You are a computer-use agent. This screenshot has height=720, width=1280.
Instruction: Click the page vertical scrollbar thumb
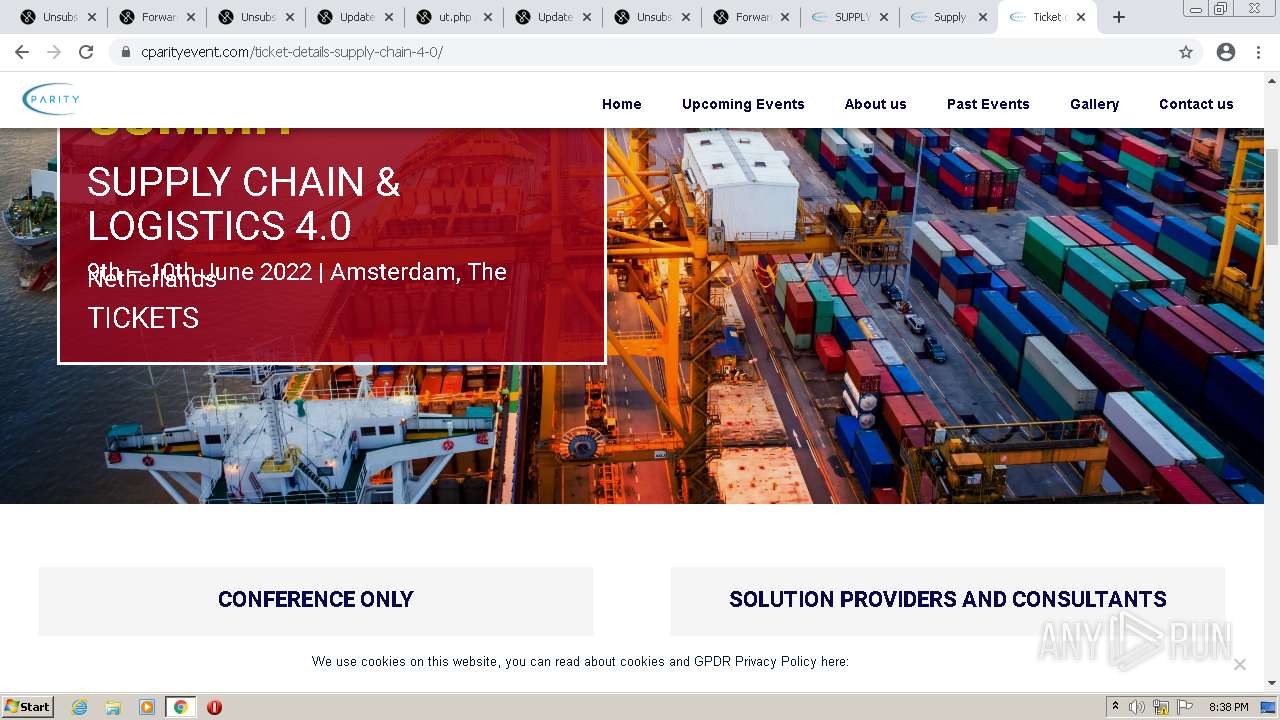point(1272,197)
